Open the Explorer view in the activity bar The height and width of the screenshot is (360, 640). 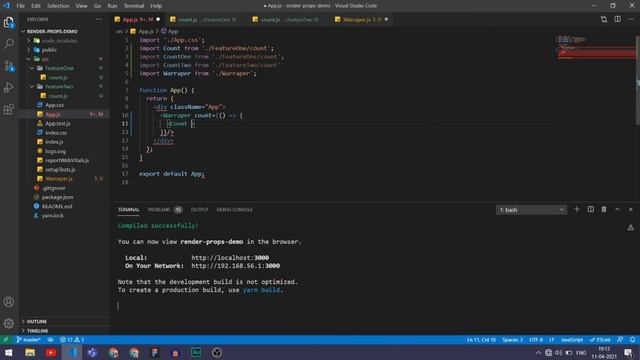9,22
